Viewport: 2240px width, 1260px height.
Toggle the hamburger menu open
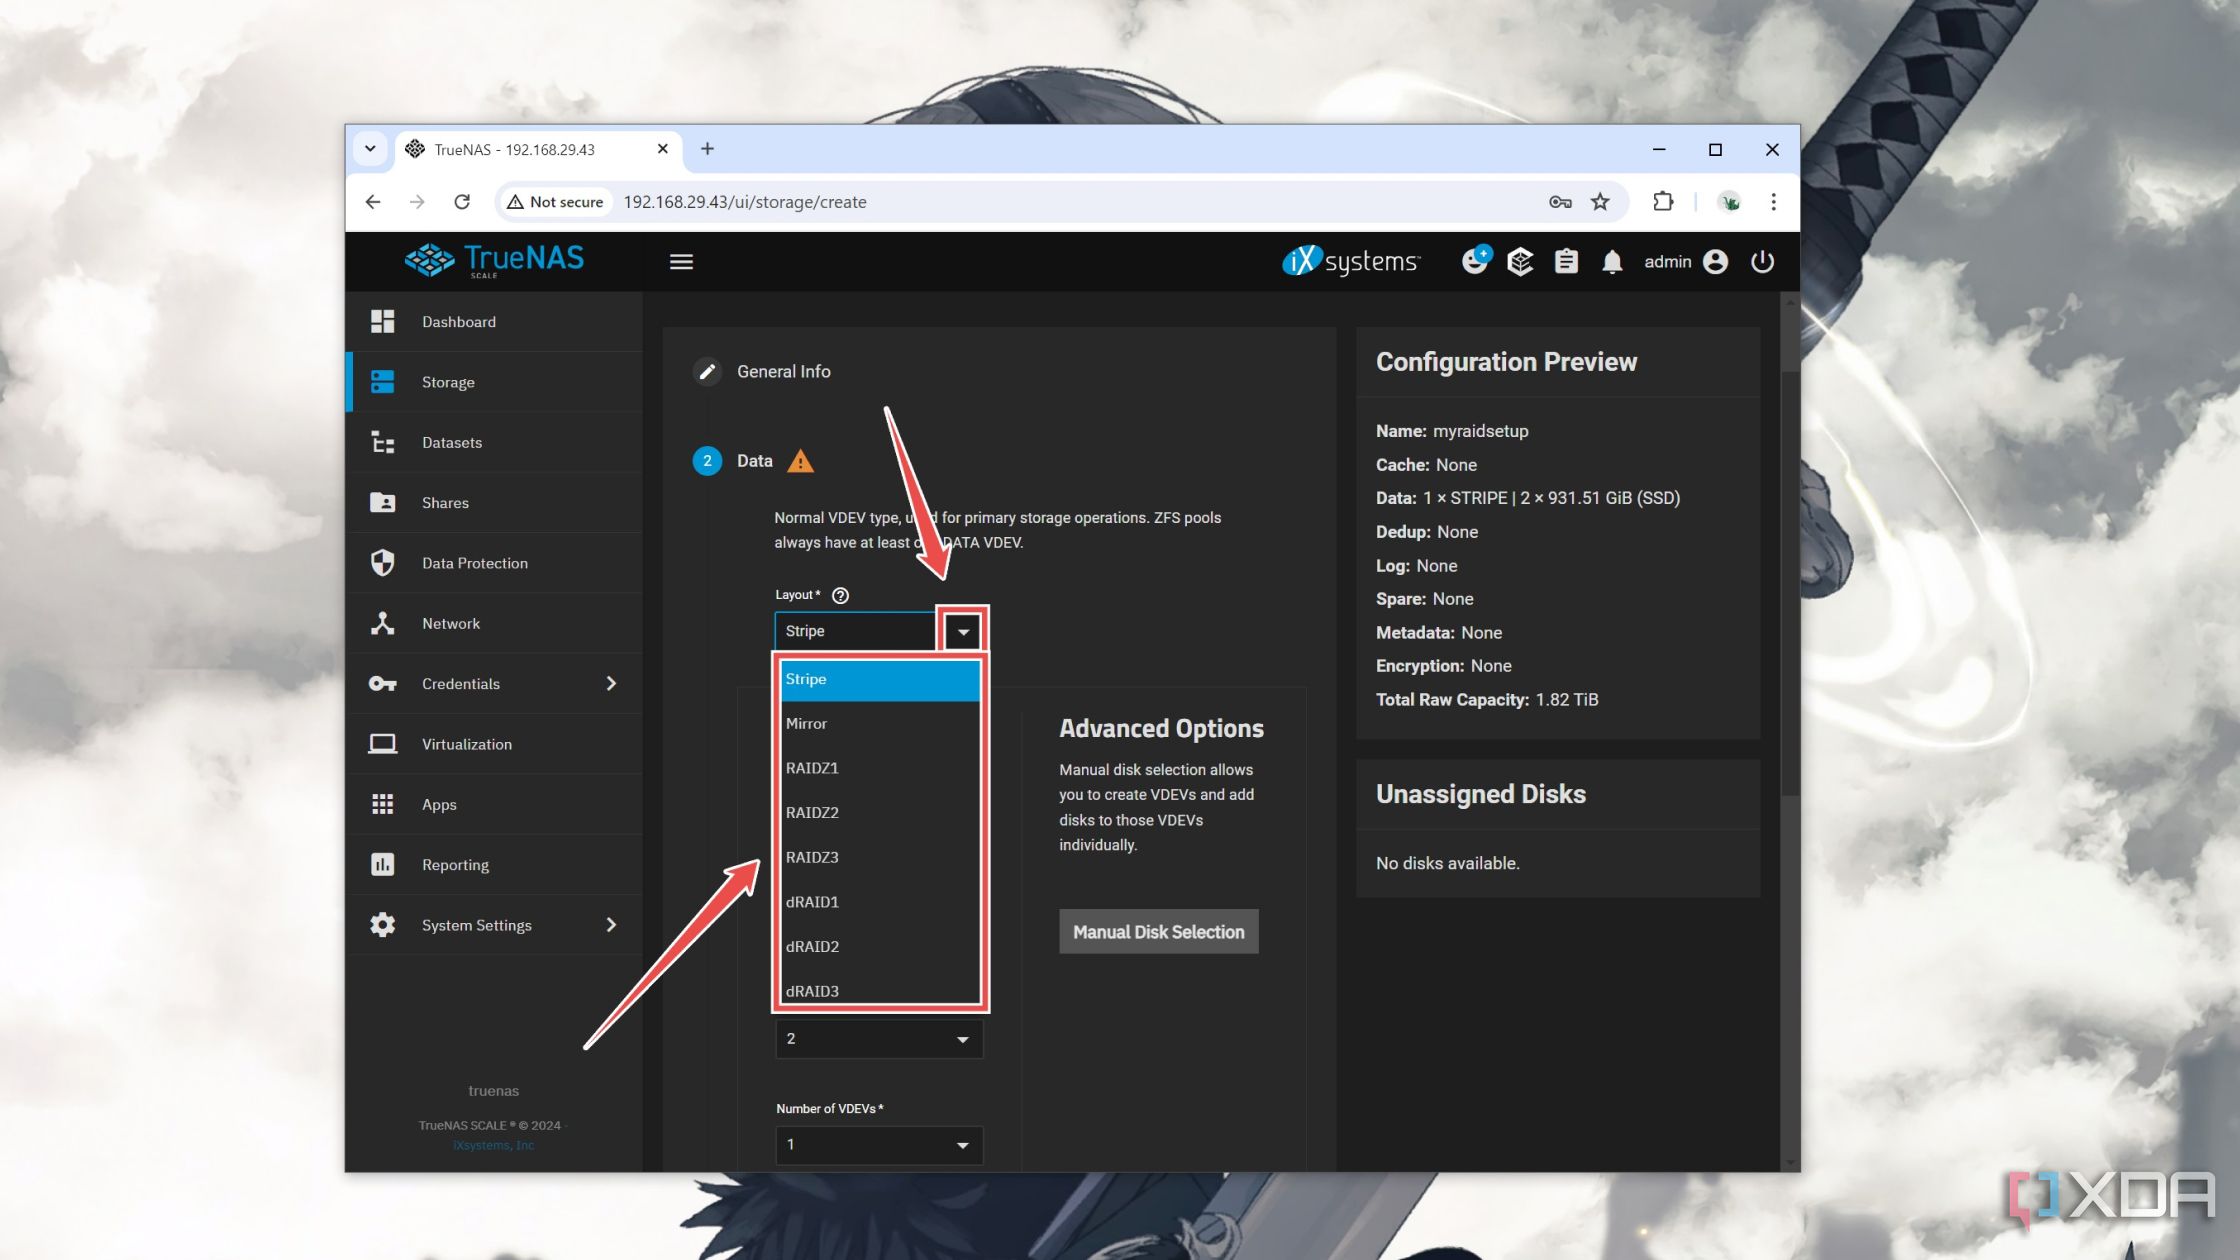682,262
